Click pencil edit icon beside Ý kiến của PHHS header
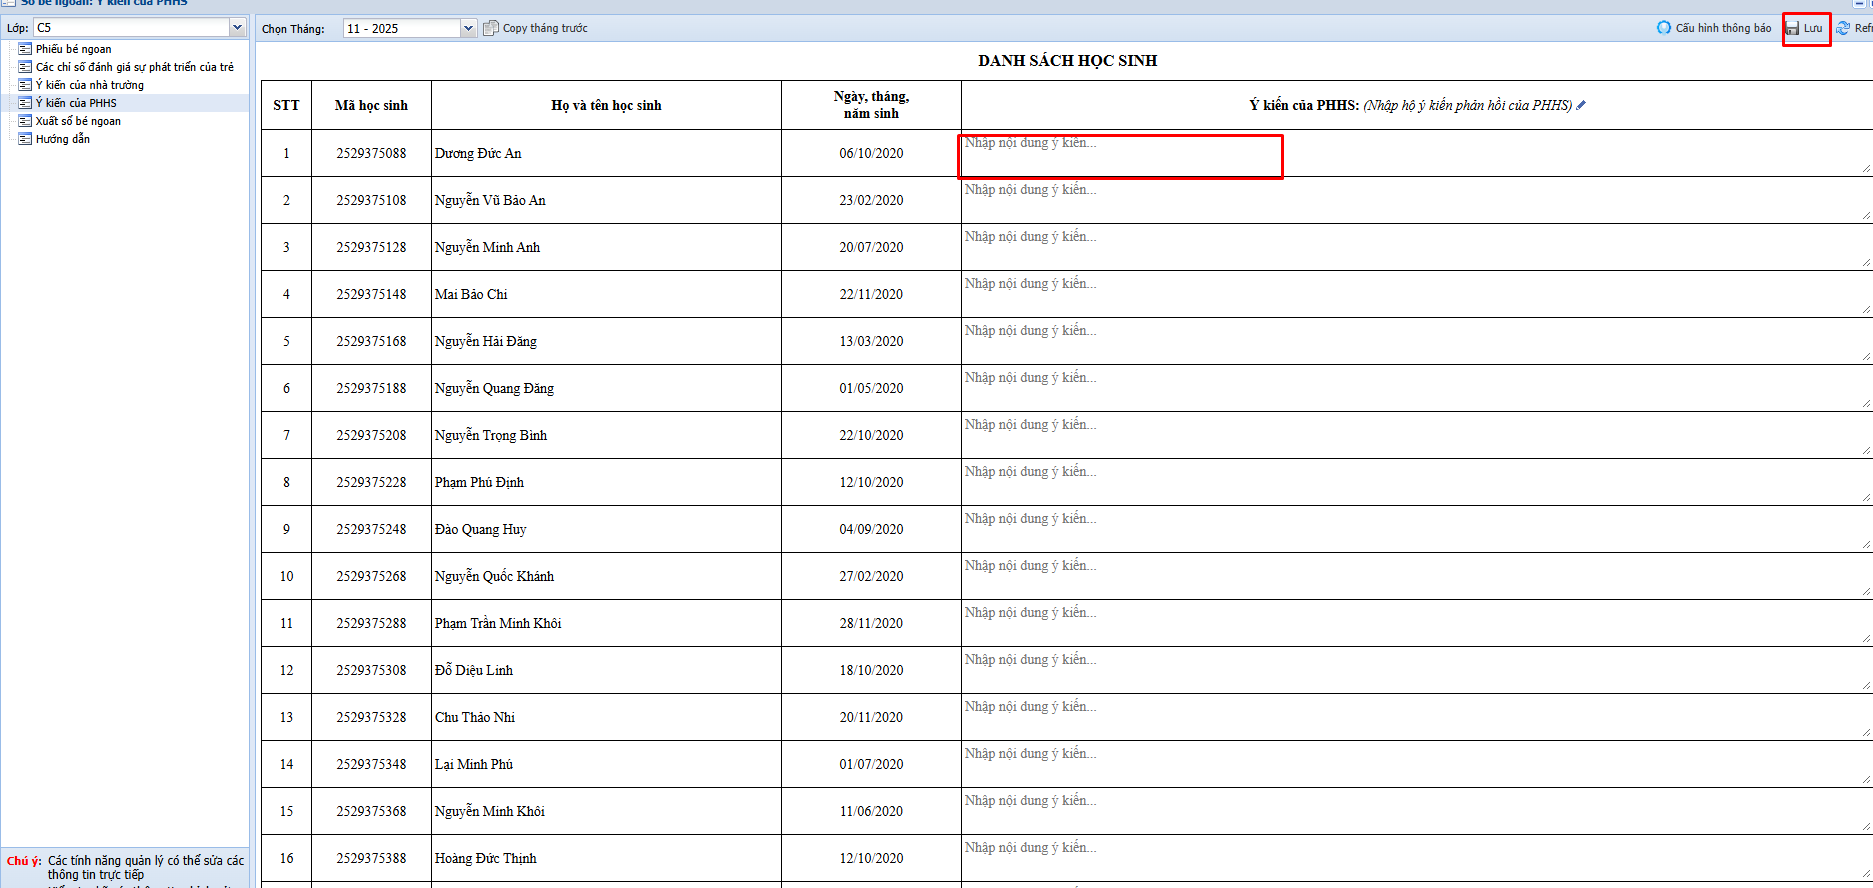1873x888 pixels. click(1581, 105)
